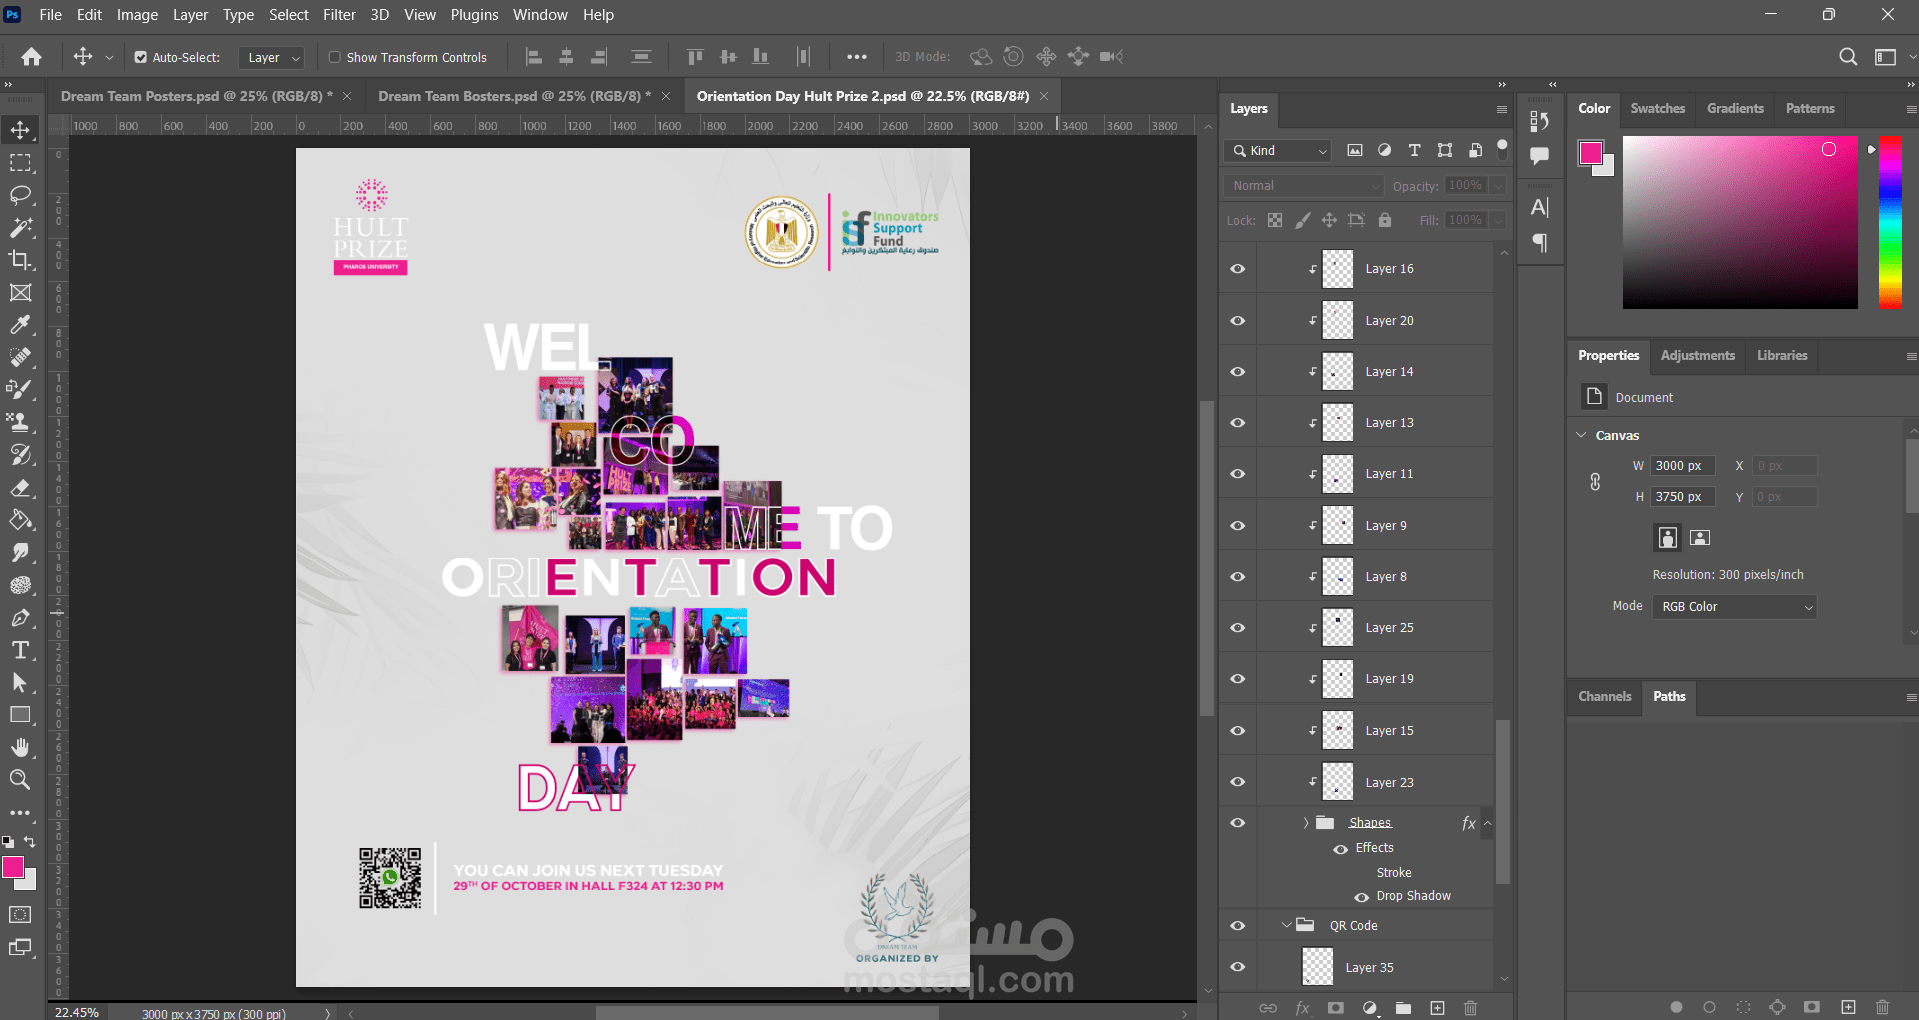1919x1020 pixels.
Task: Add layer style fx at panel bottom
Action: pyautogui.click(x=1302, y=1008)
